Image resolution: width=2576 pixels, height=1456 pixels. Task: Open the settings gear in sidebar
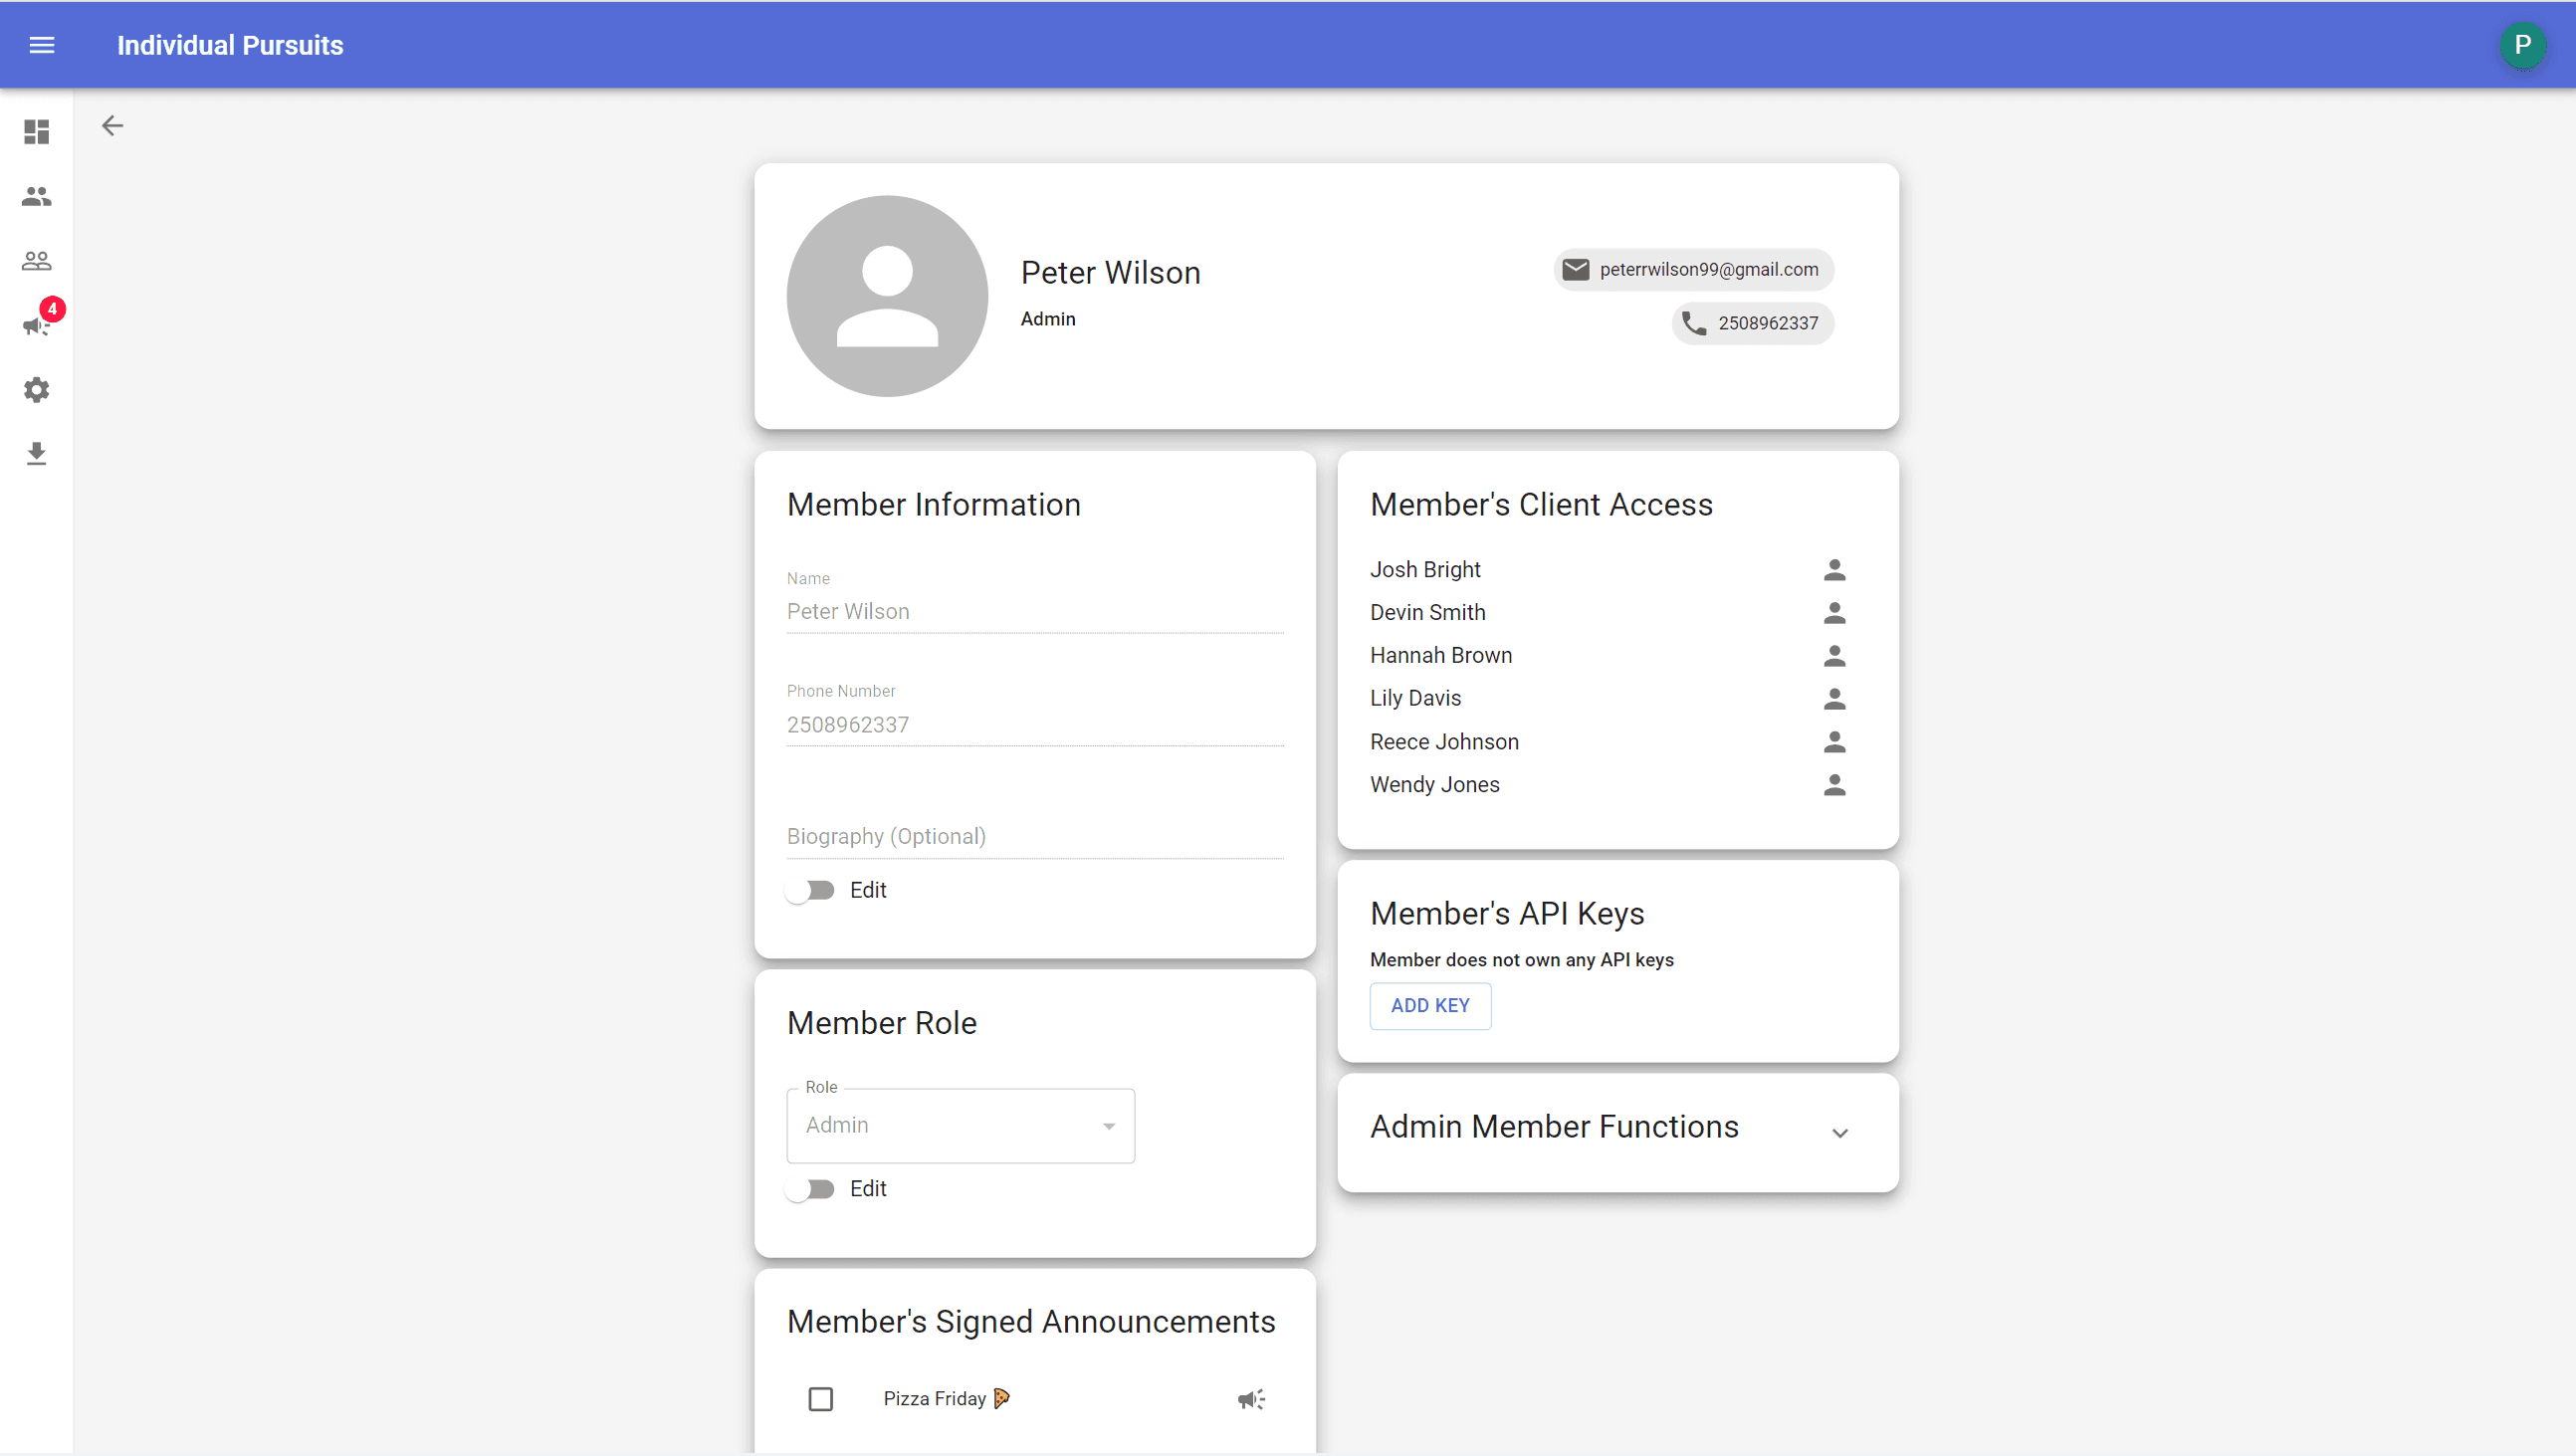[37, 389]
